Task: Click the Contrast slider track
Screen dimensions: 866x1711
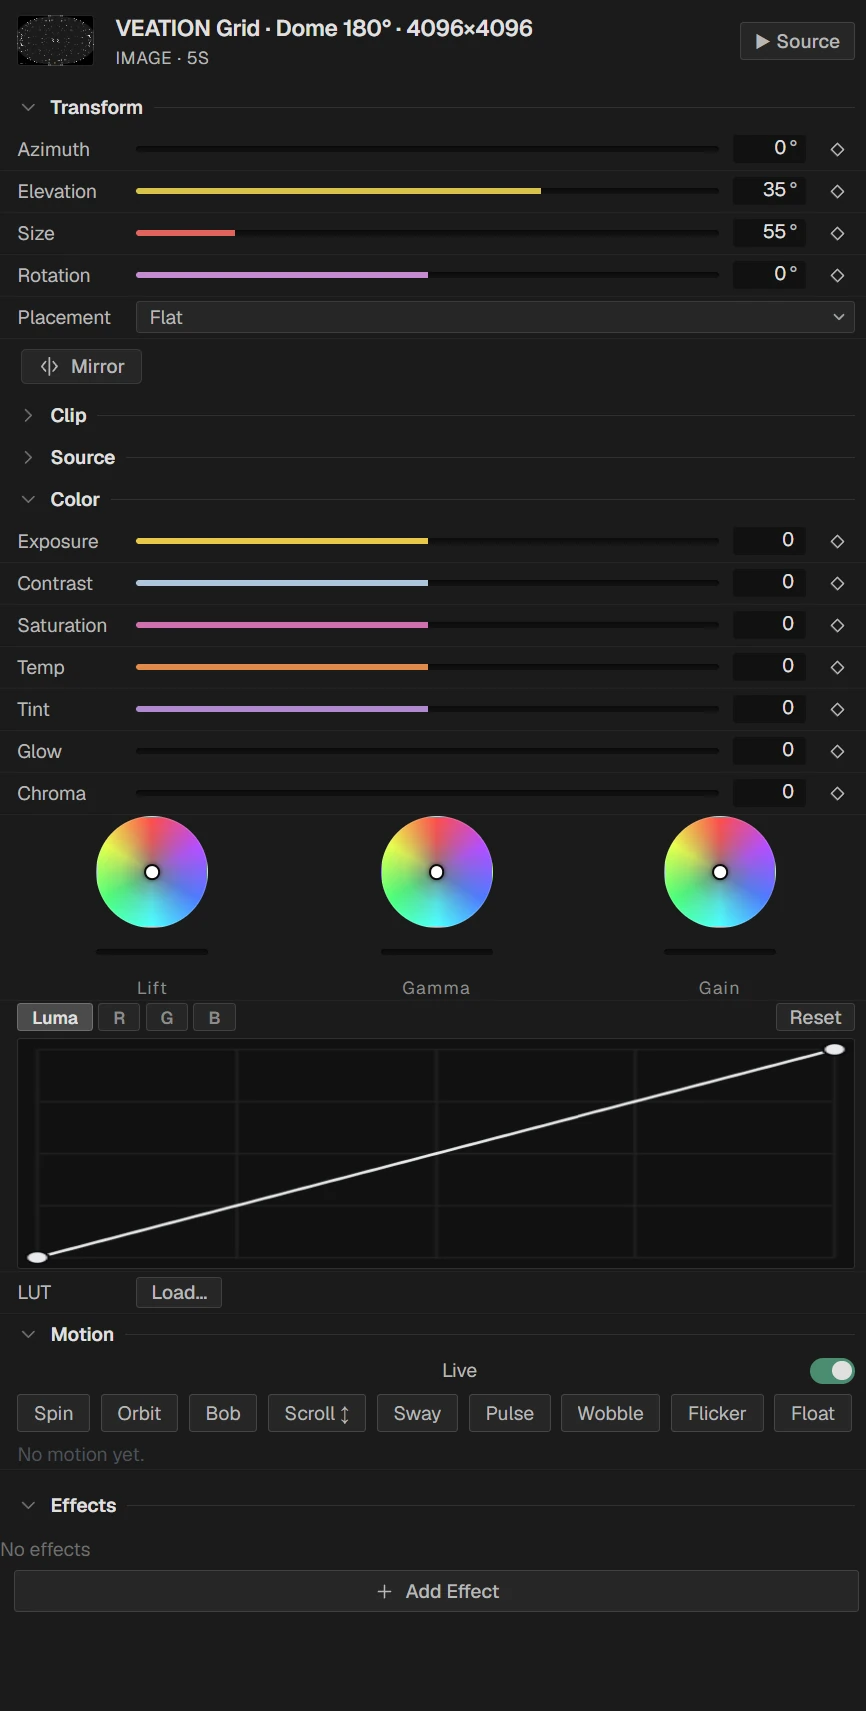Action: point(427,583)
